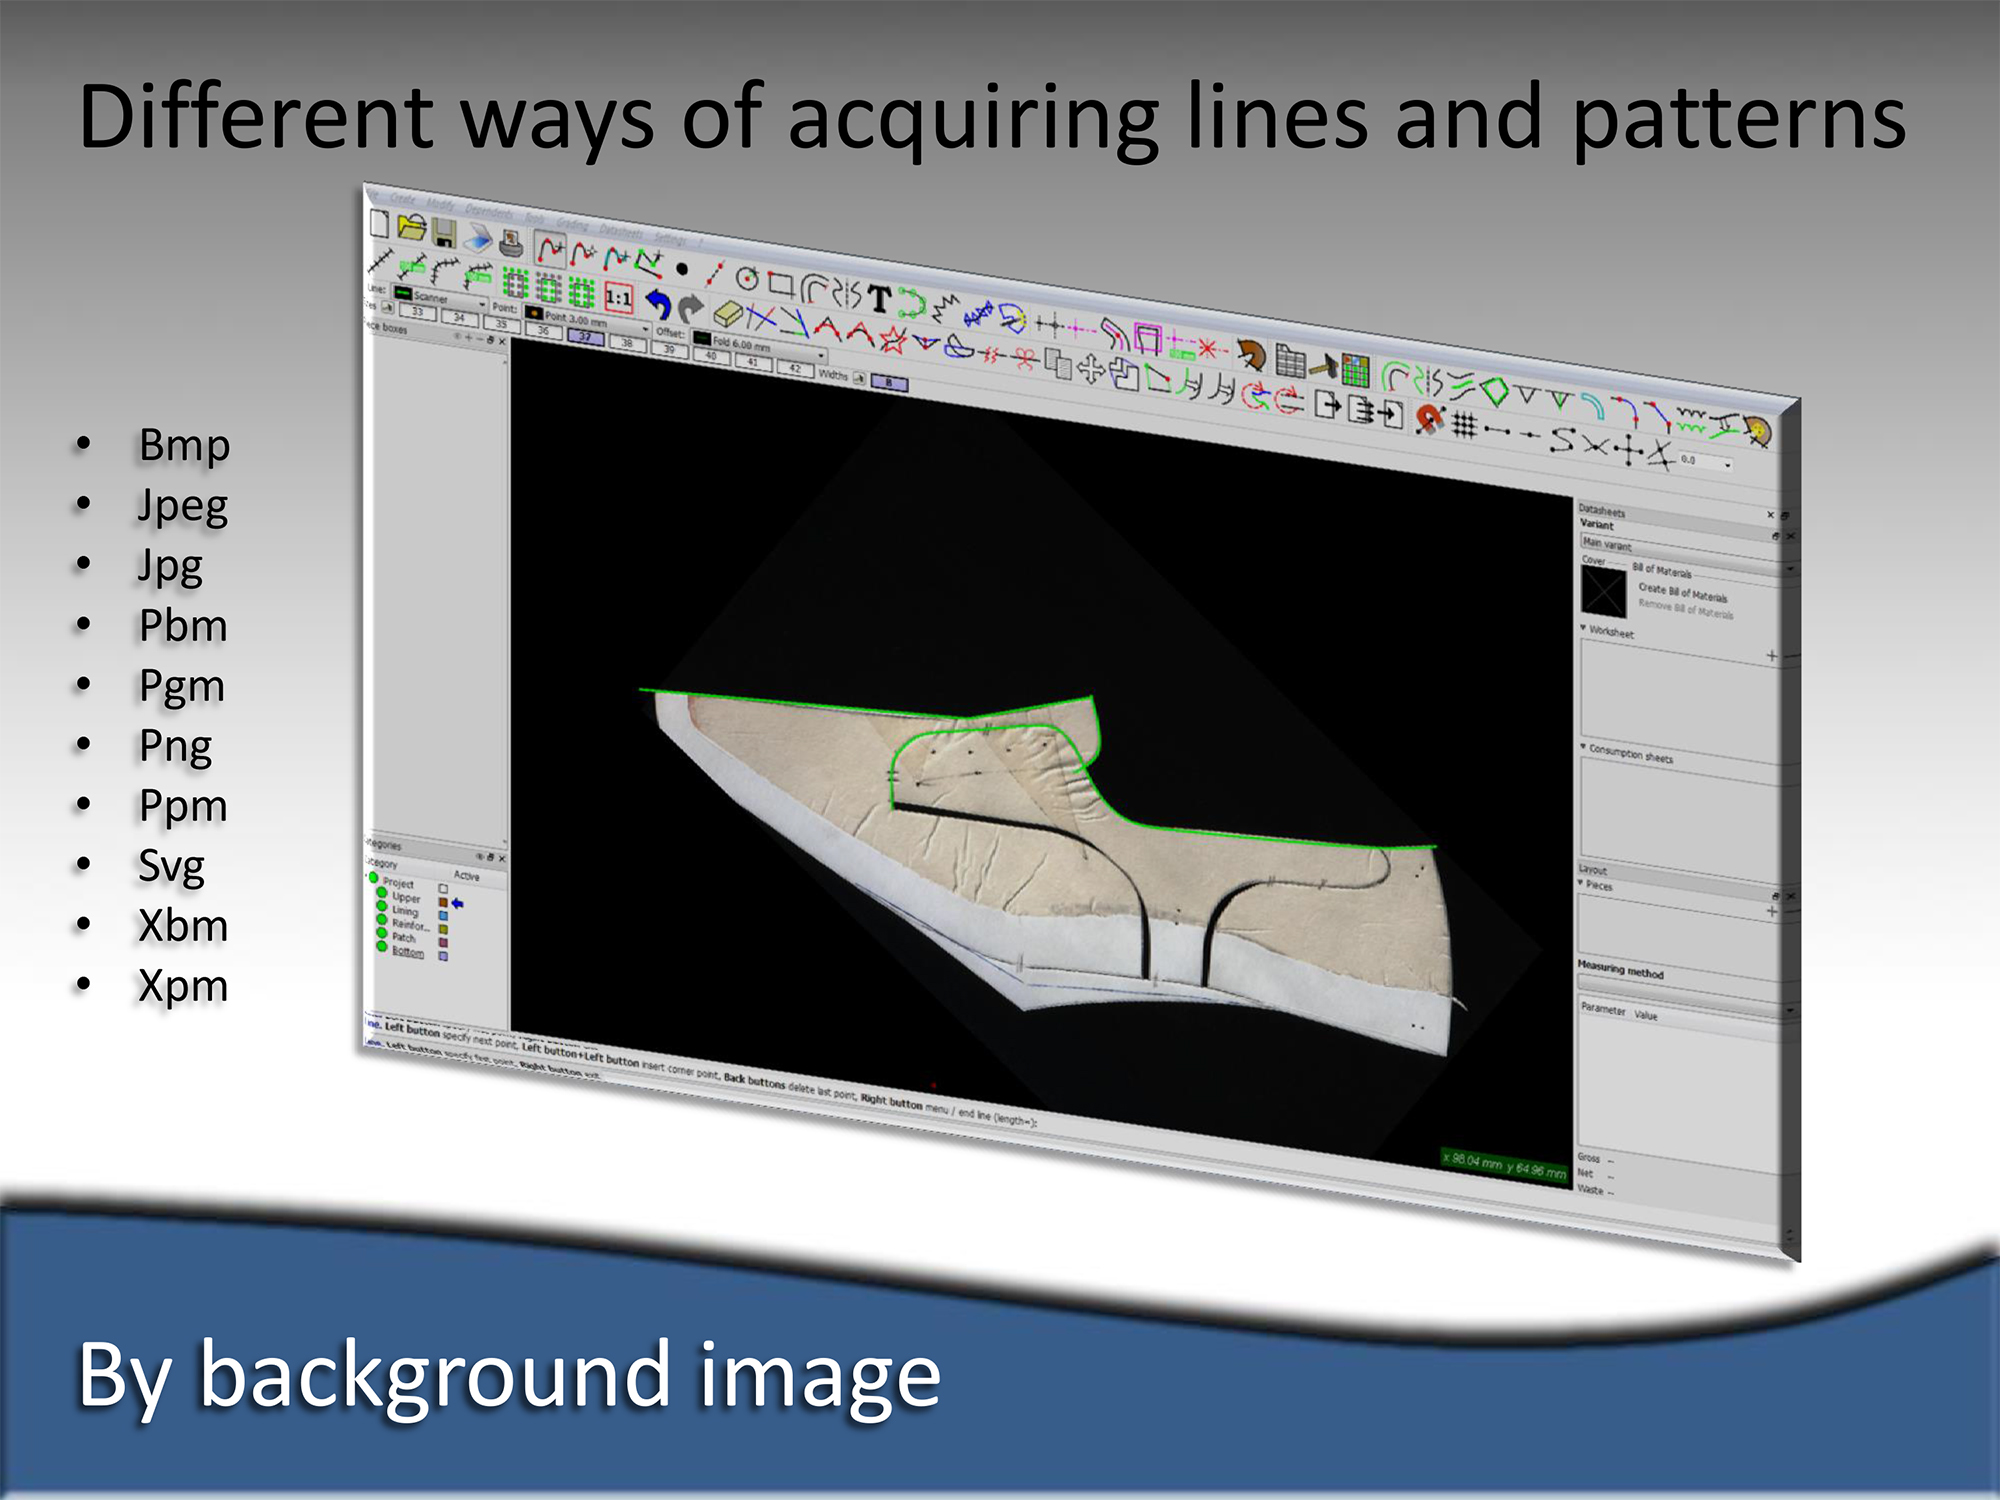Click the New document icon

379,223
